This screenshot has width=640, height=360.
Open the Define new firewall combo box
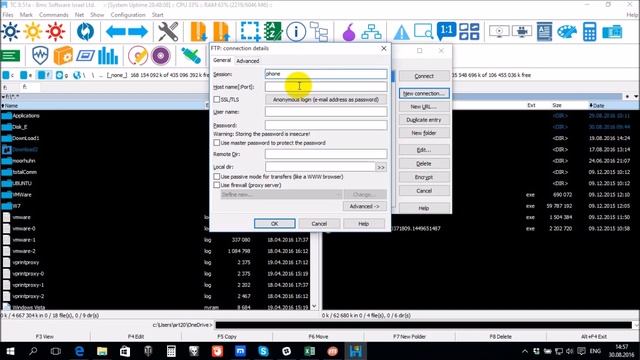click(x=281, y=195)
